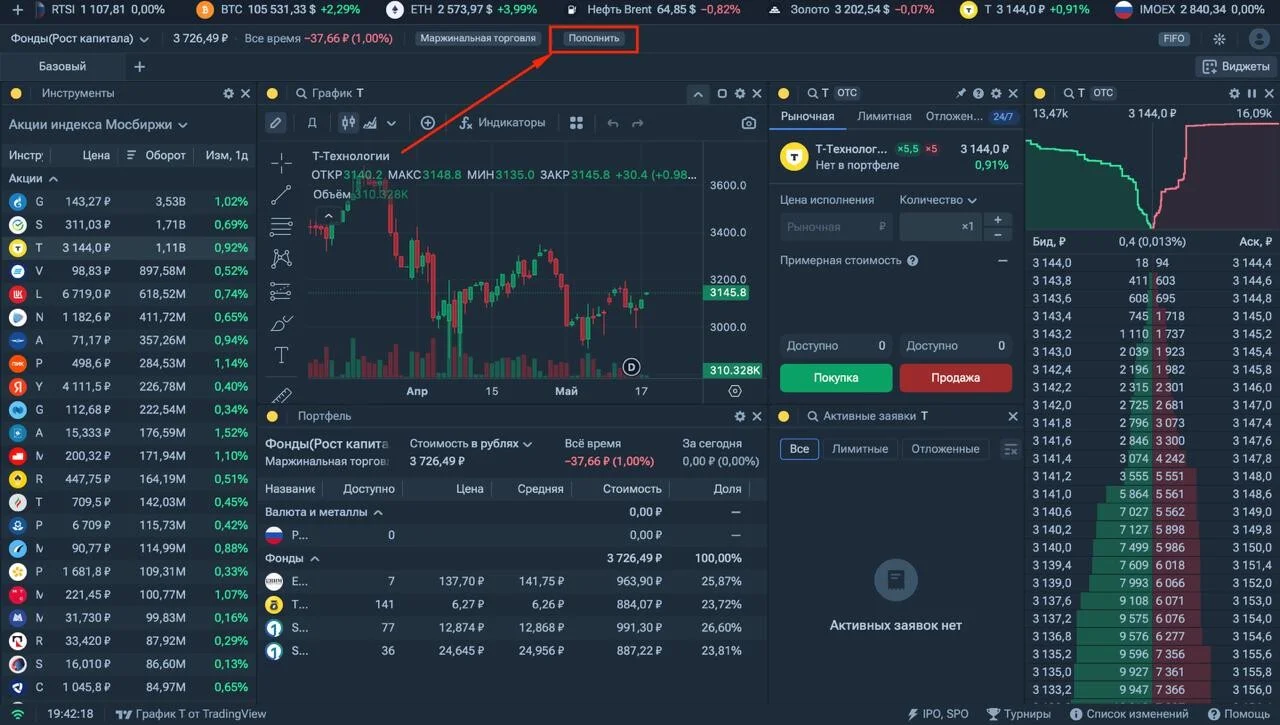Open the horizontal lines tool group

(281, 226)
